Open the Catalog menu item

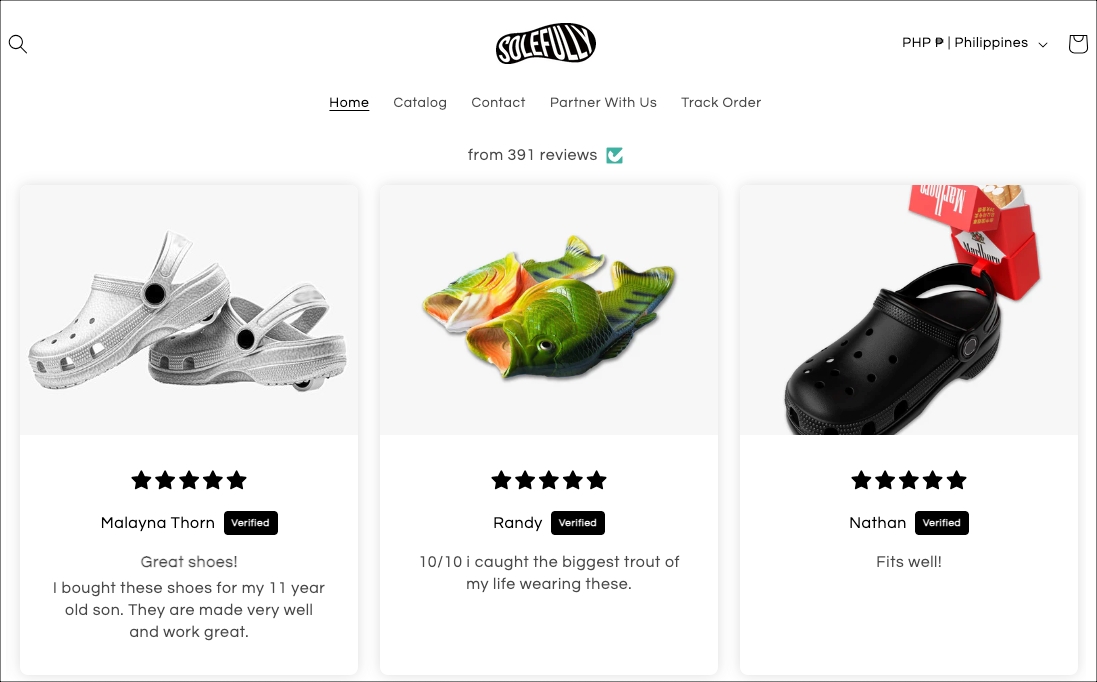420,103
